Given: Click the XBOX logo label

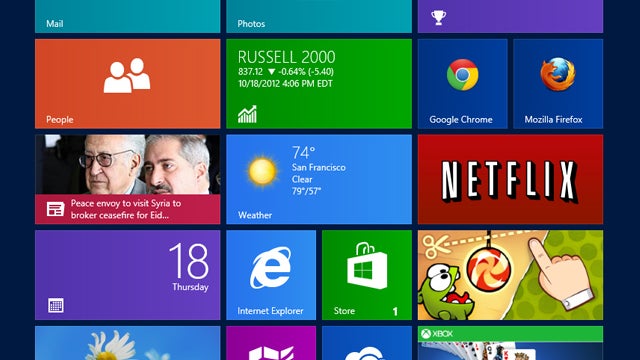Looking at the screenshot, I should point(437,333).
